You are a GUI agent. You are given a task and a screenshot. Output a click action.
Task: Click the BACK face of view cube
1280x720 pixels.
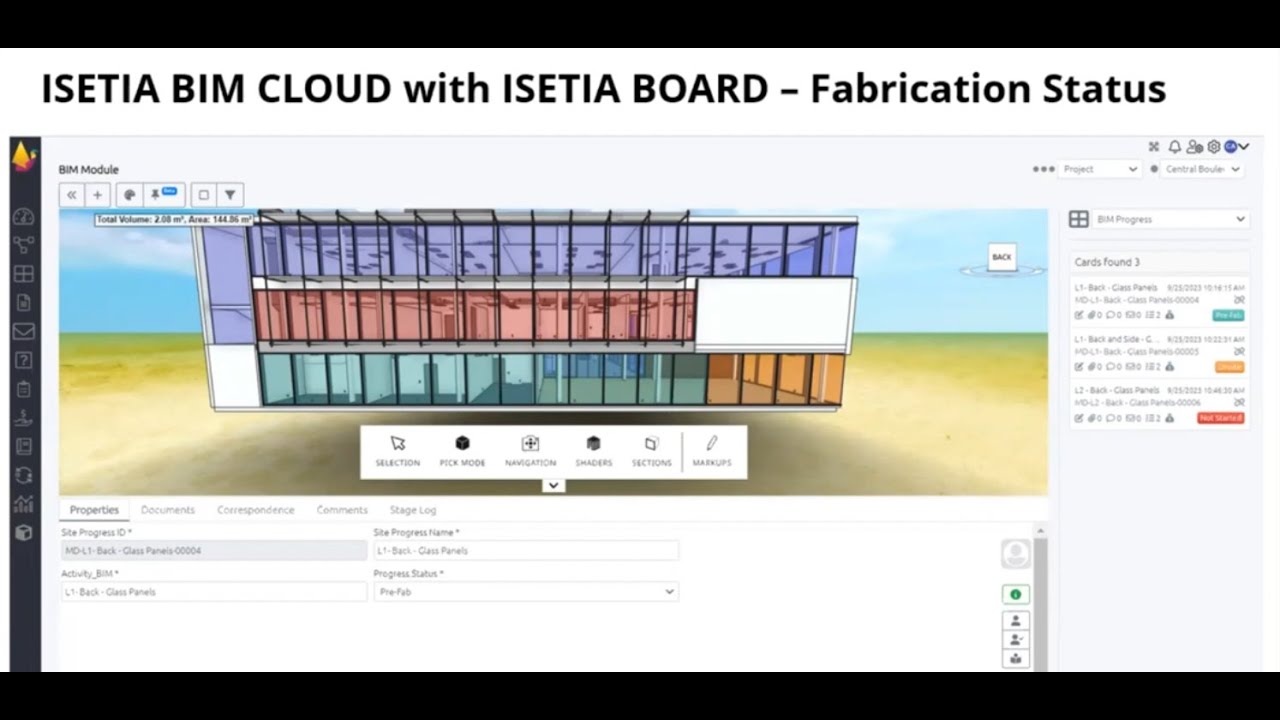coord(1001,257)
